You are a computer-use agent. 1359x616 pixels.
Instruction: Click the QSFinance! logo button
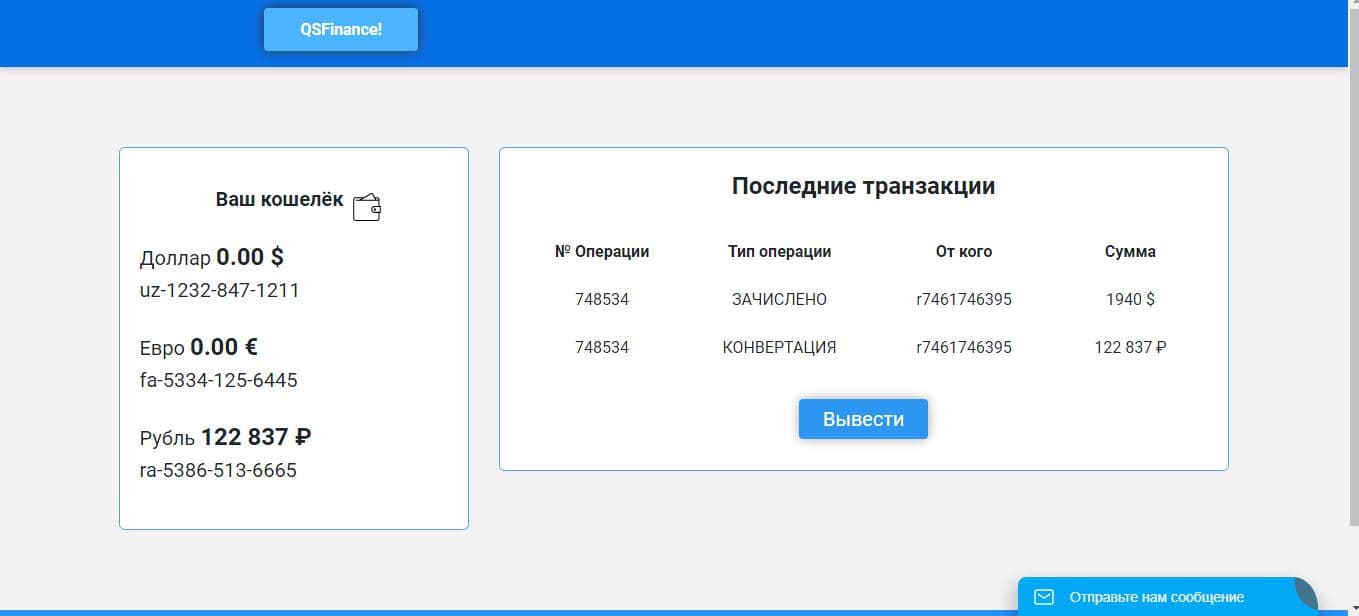[x=340, y=29]
